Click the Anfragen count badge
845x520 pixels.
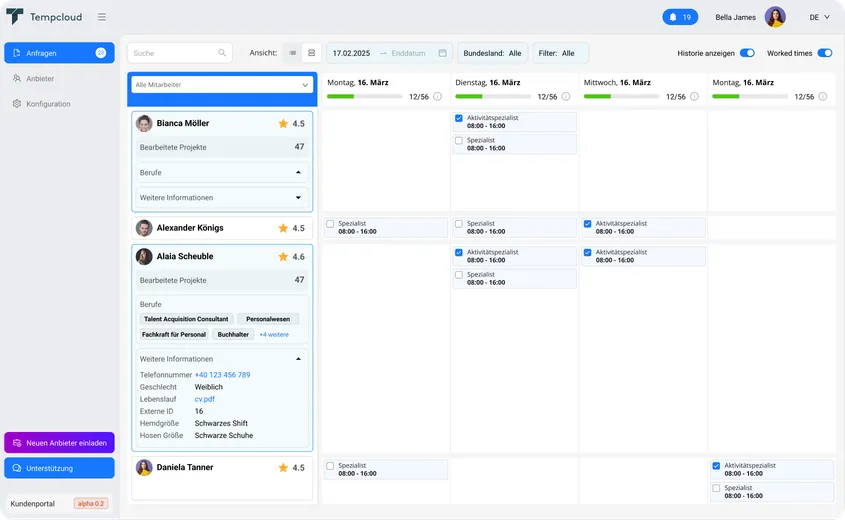pos(101,53)
